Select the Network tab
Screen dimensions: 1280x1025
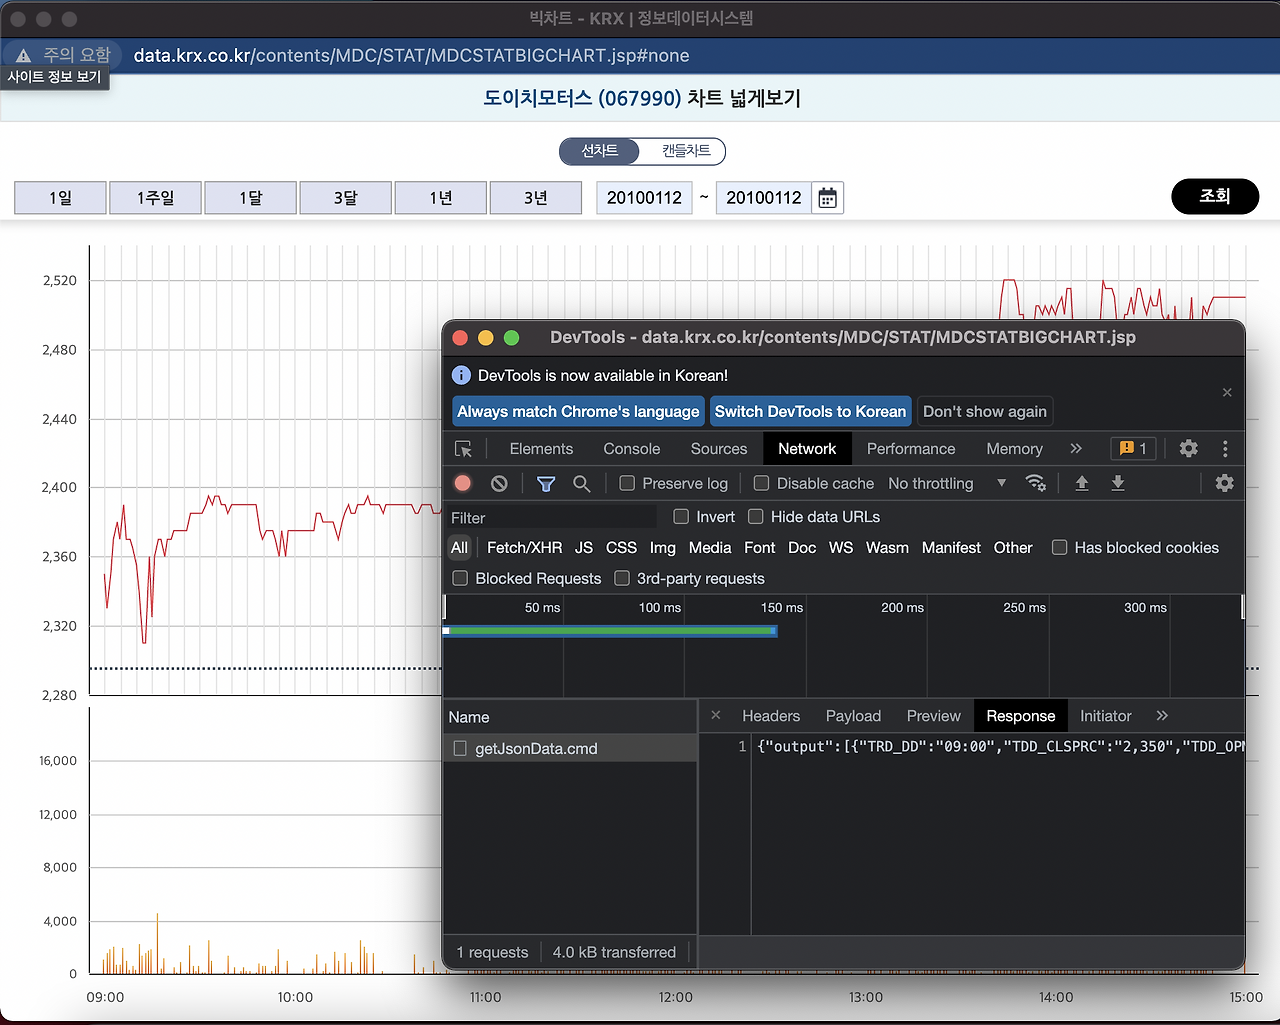(x=807, y=449)
